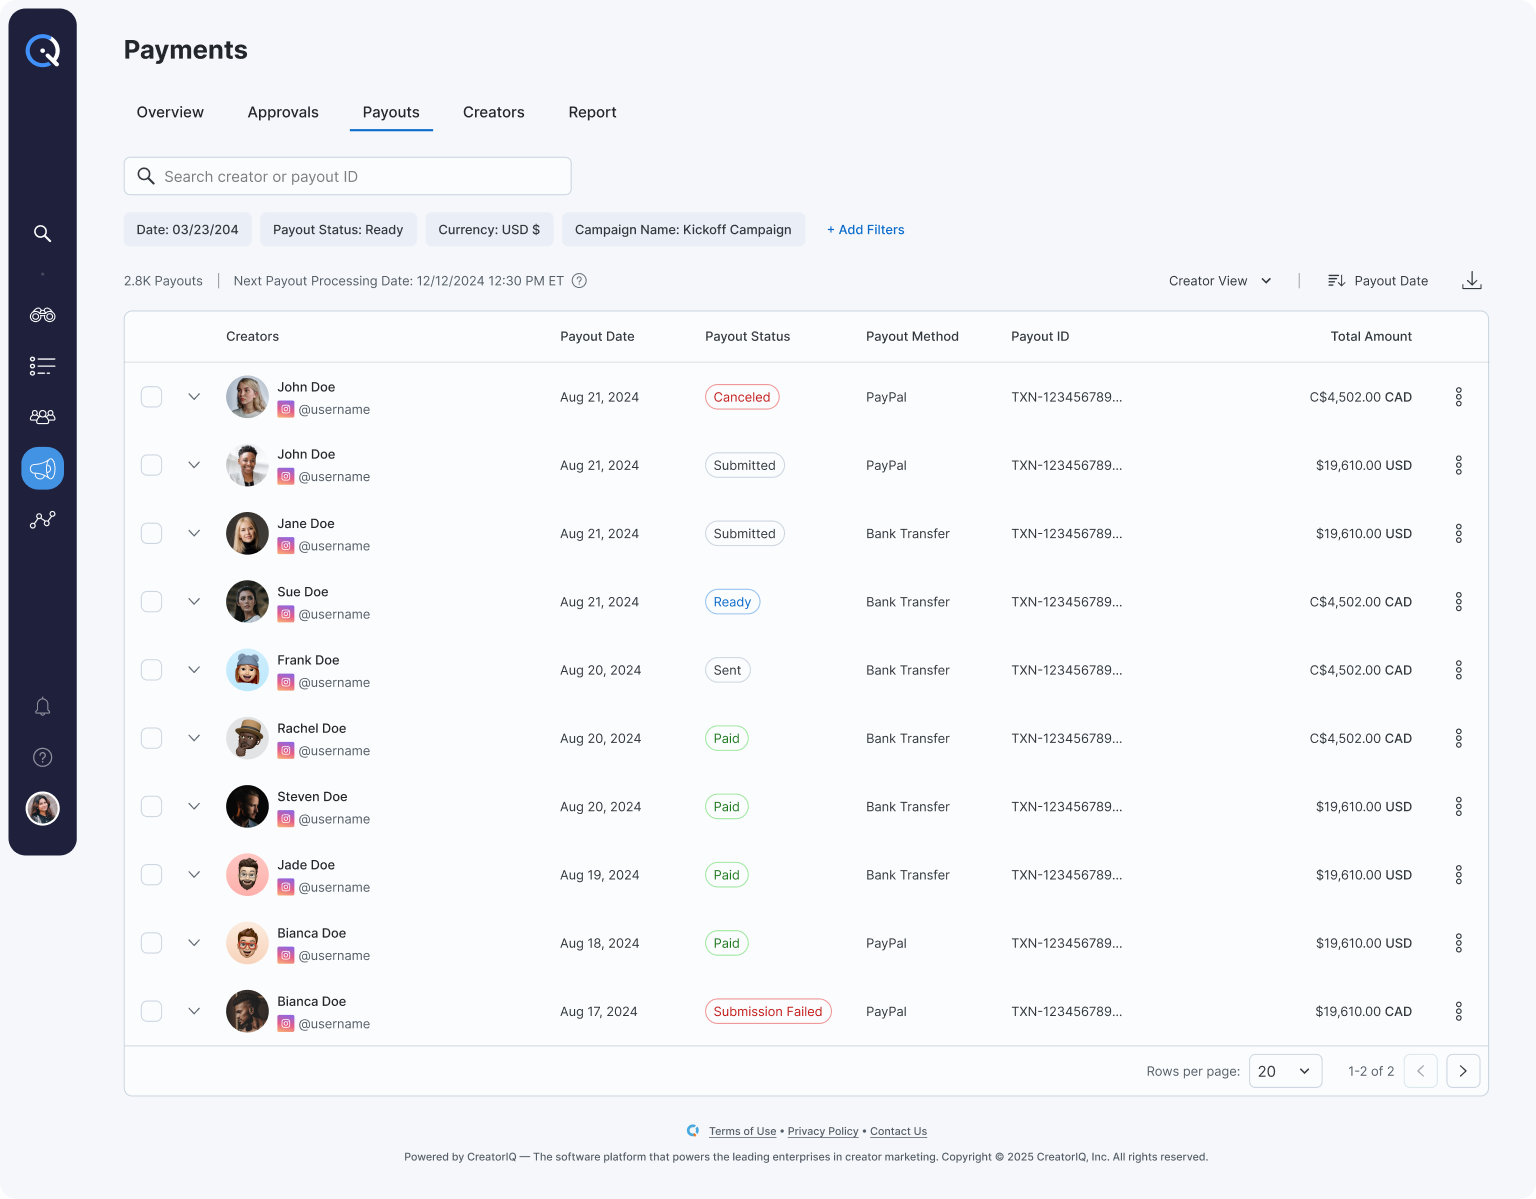Open the Creator View dropdown

click(x=1219, y=281)
